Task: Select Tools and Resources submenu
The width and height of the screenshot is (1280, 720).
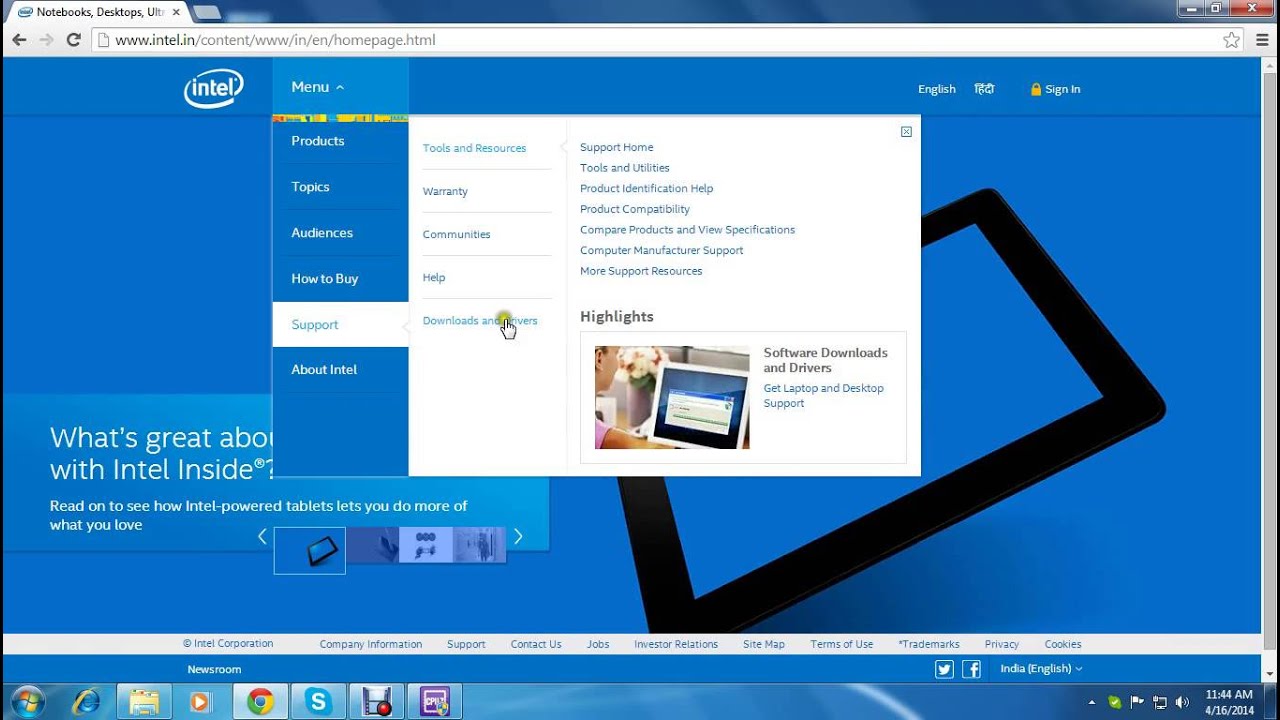Action: [x=474, y=148]
